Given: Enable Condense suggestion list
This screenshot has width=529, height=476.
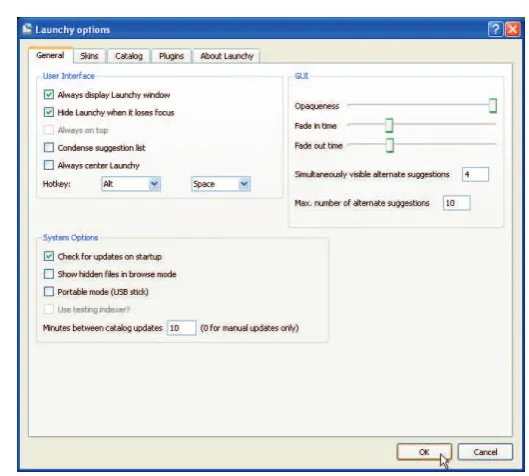Looking at the screenshot, I should click(x=49, y=147).
